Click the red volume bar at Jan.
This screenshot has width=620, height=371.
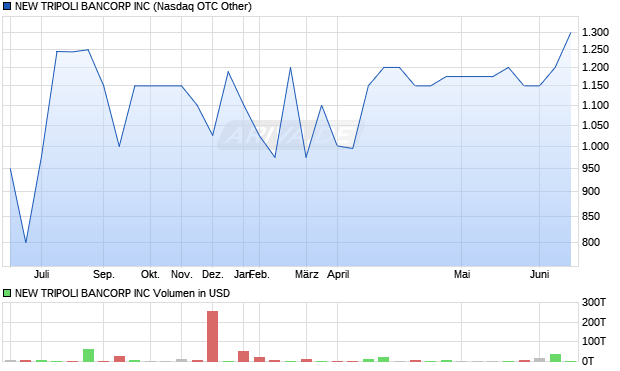pos(244,356)
